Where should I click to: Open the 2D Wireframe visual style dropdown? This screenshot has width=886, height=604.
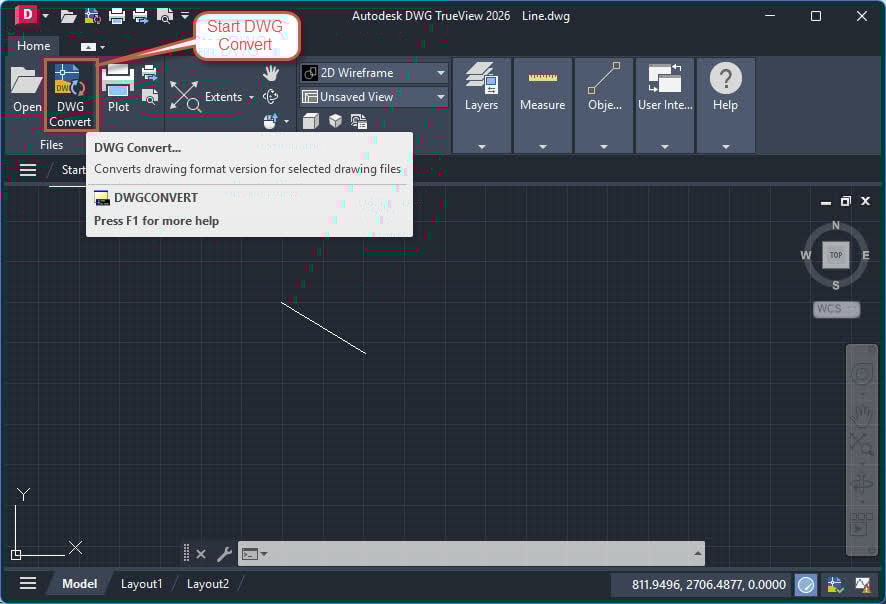coord(440,72)
